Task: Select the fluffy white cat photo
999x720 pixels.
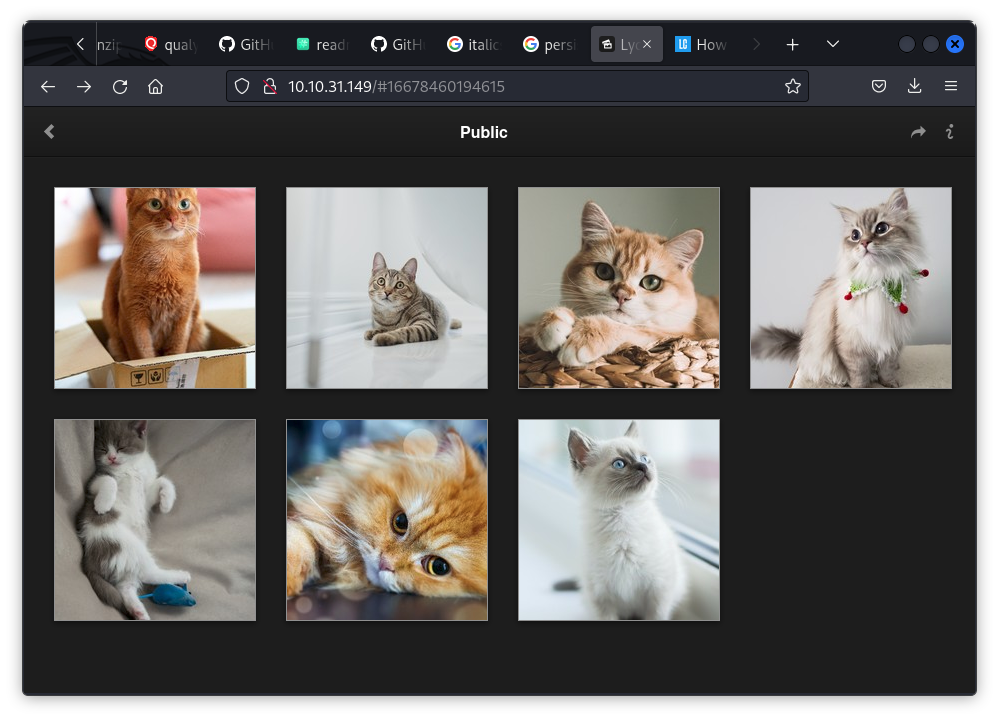Action: pyautogui.click(x=850, y=287)
